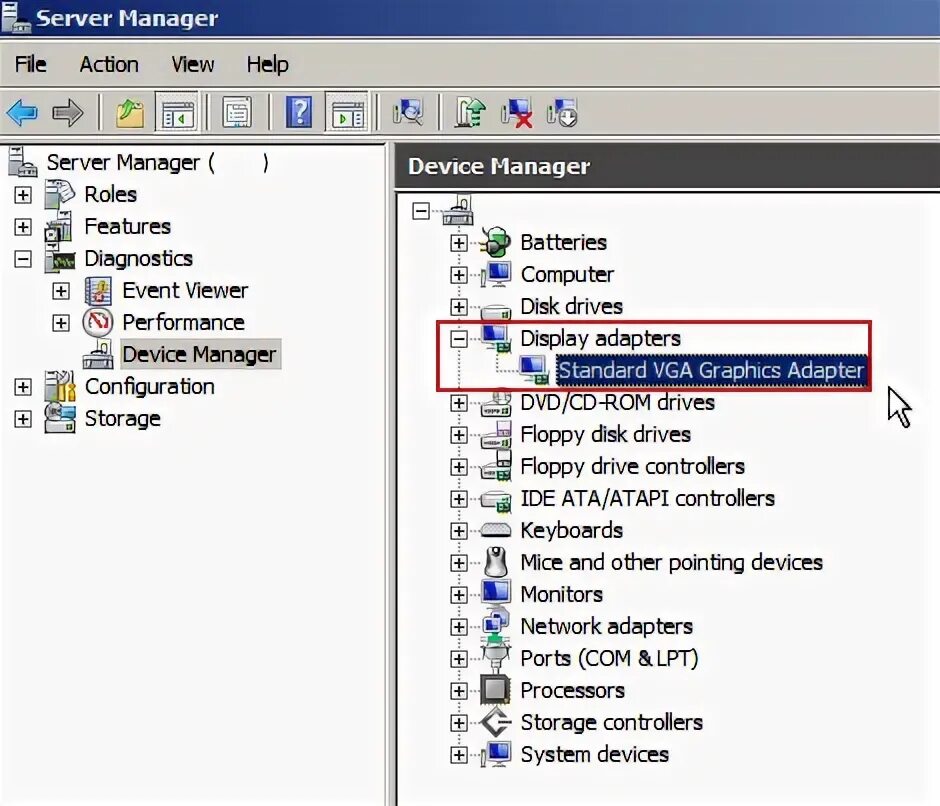This screenshot has height=806, width=940.
Task: Click the blue Back arrow toolbar button
Action: (22, 112)
